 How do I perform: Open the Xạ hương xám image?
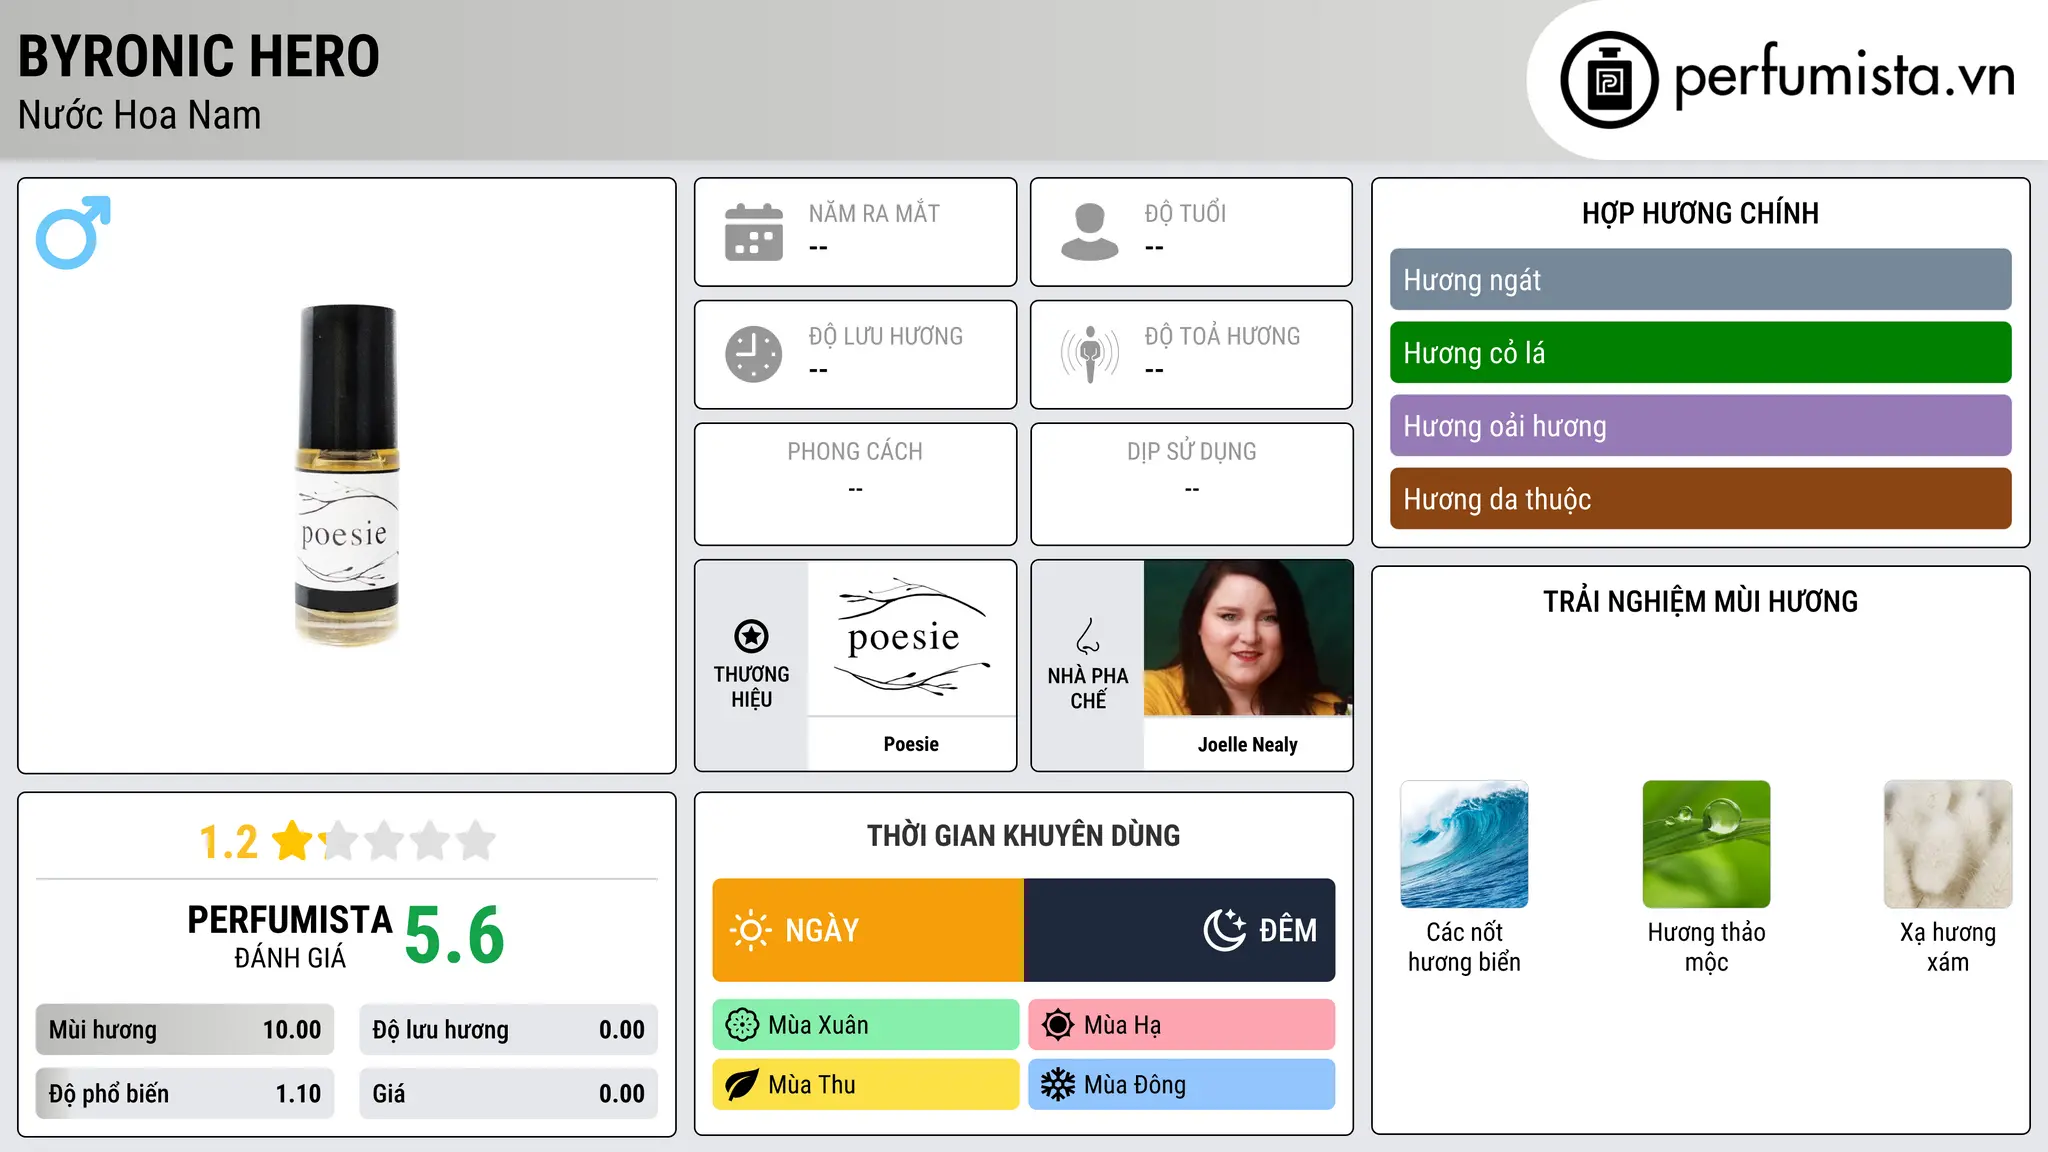tap(1948, 844)
